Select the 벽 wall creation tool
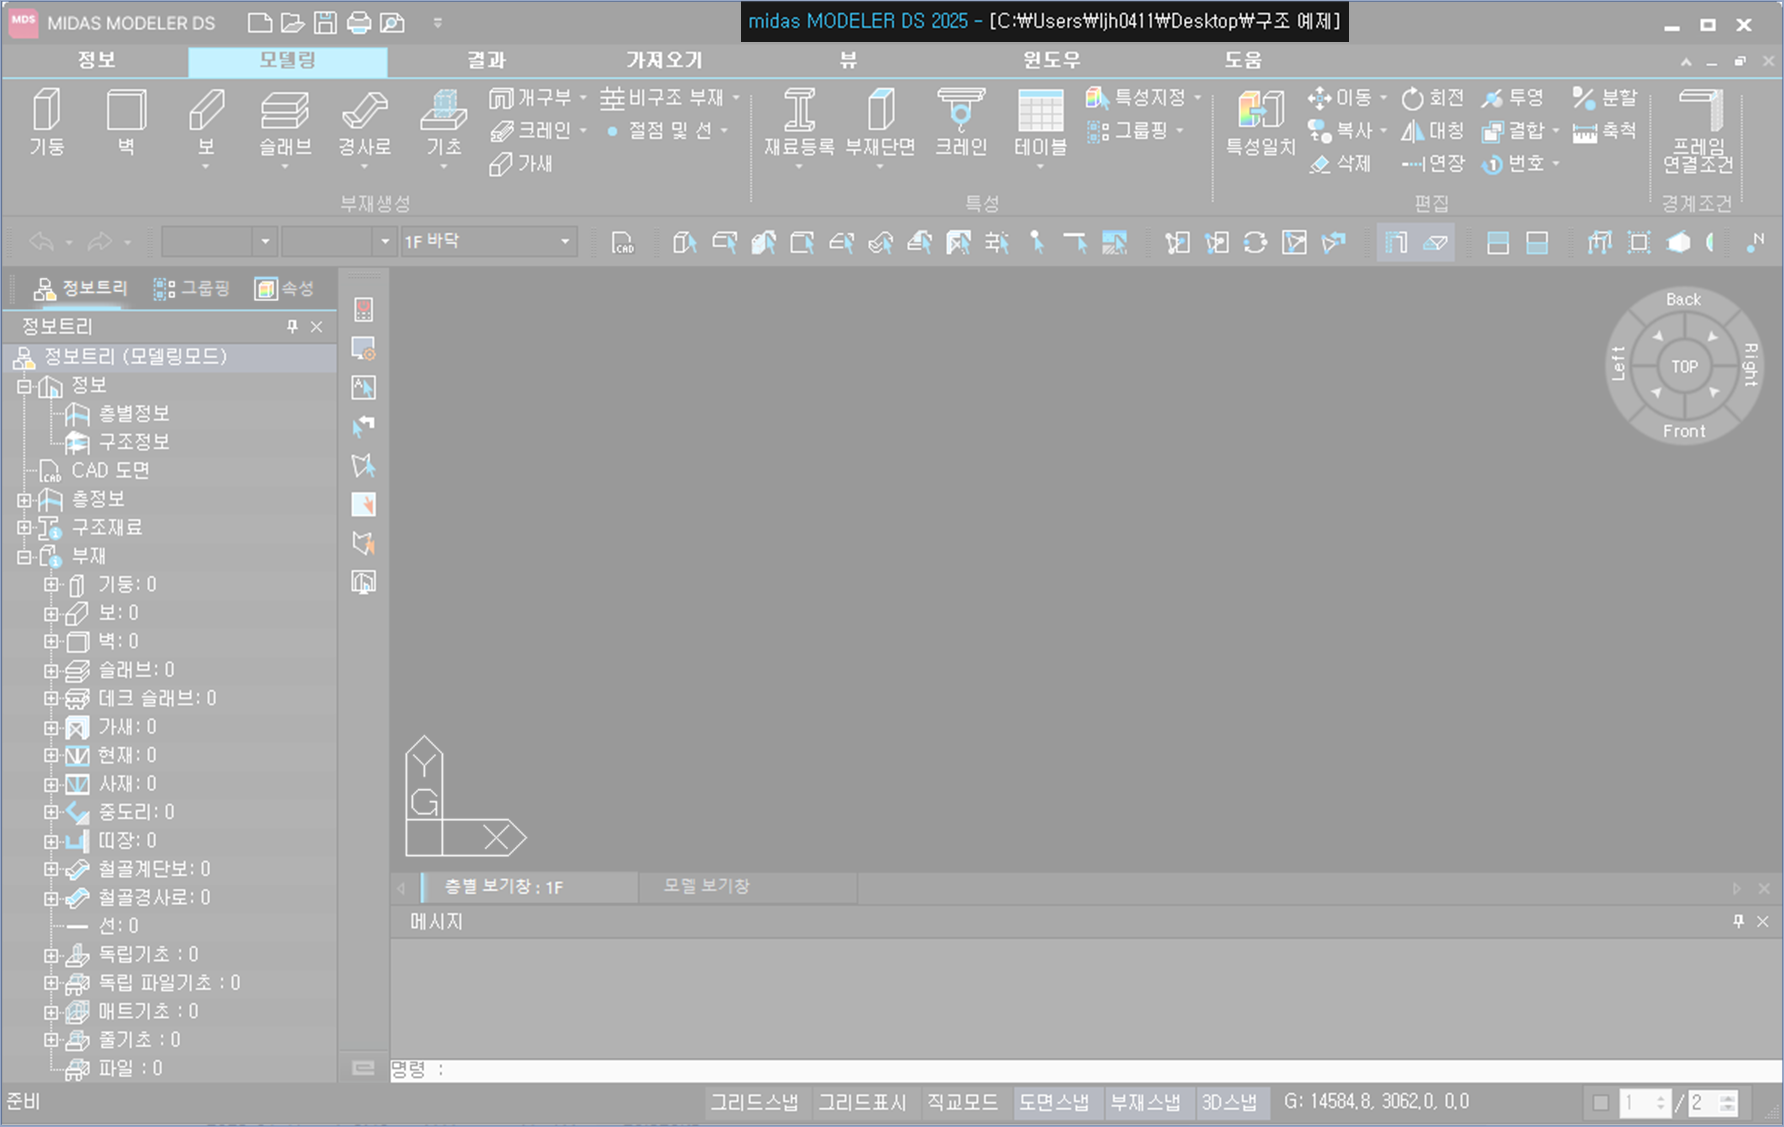The width and height of the screenshot is (1784, 1127). (126, 122)
